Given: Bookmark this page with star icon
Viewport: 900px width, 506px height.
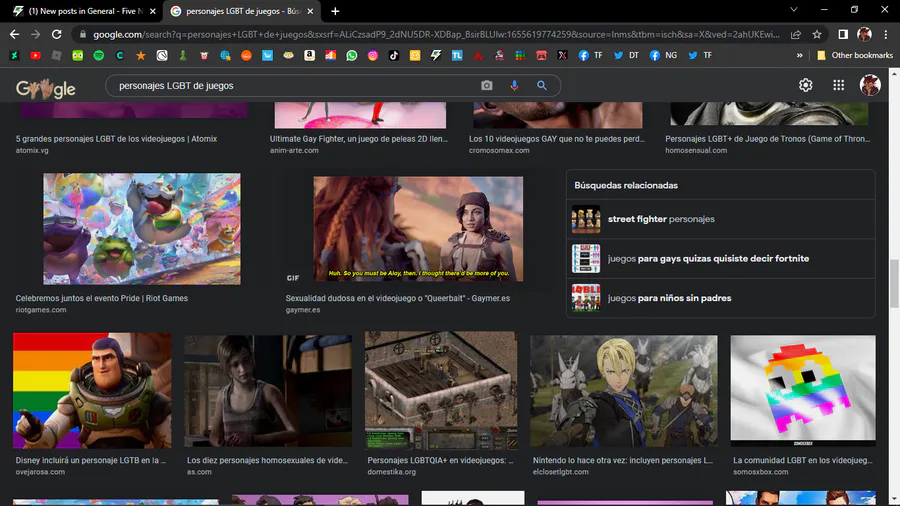Looking at the screenshot, I should click(x=817, y=34).
